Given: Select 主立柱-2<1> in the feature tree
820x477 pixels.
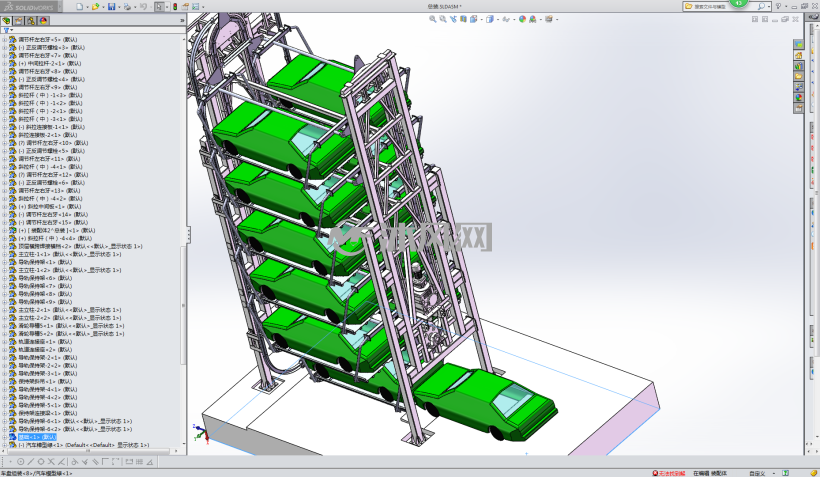Looking at the screenshot, I should click(x=70, y=310).
